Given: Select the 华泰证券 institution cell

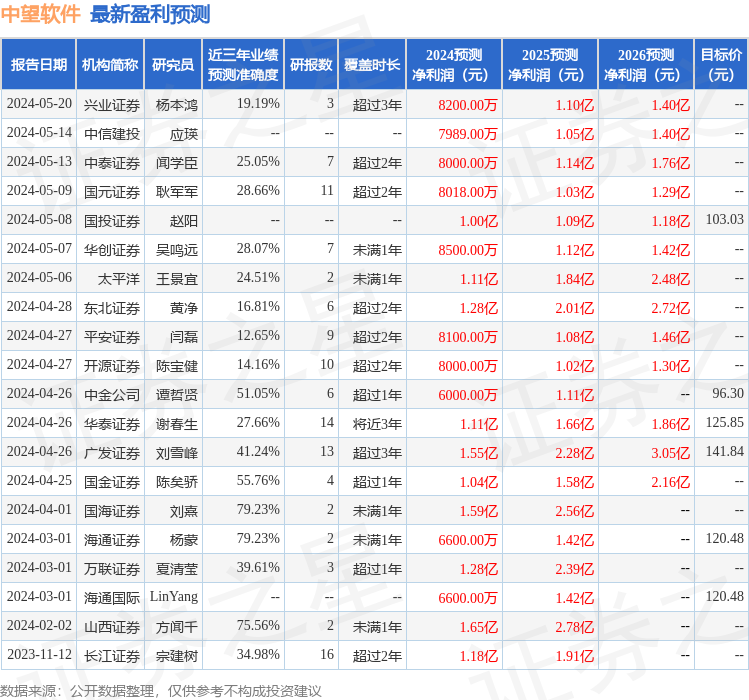Looking at the screenshot, I should coord(112,424).
